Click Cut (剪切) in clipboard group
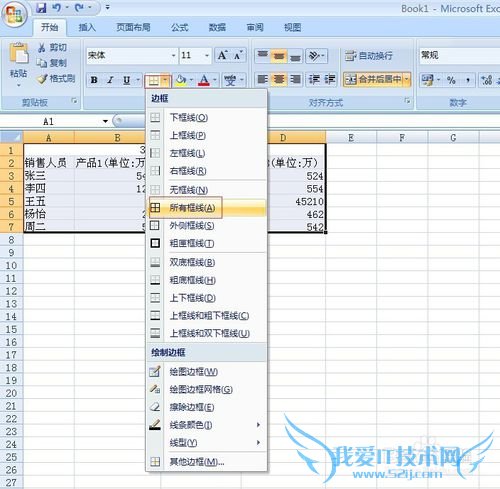Viewport: 500px width, 489px height. click(x=52, y=48)
